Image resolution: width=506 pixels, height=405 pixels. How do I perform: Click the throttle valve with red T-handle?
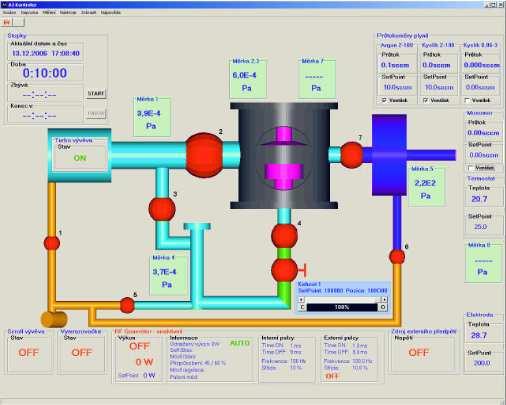click(285, 270)
